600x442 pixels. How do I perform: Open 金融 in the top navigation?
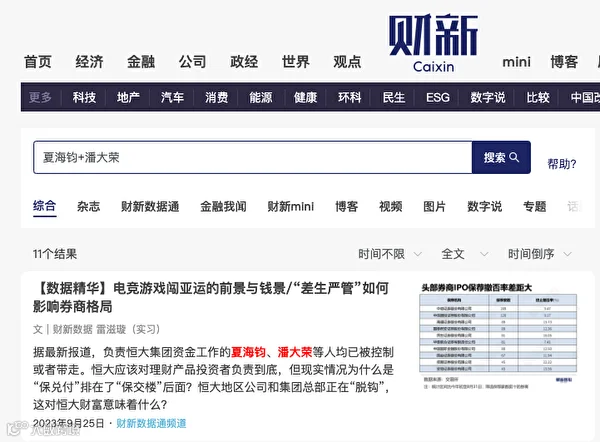tap(141, 62)
